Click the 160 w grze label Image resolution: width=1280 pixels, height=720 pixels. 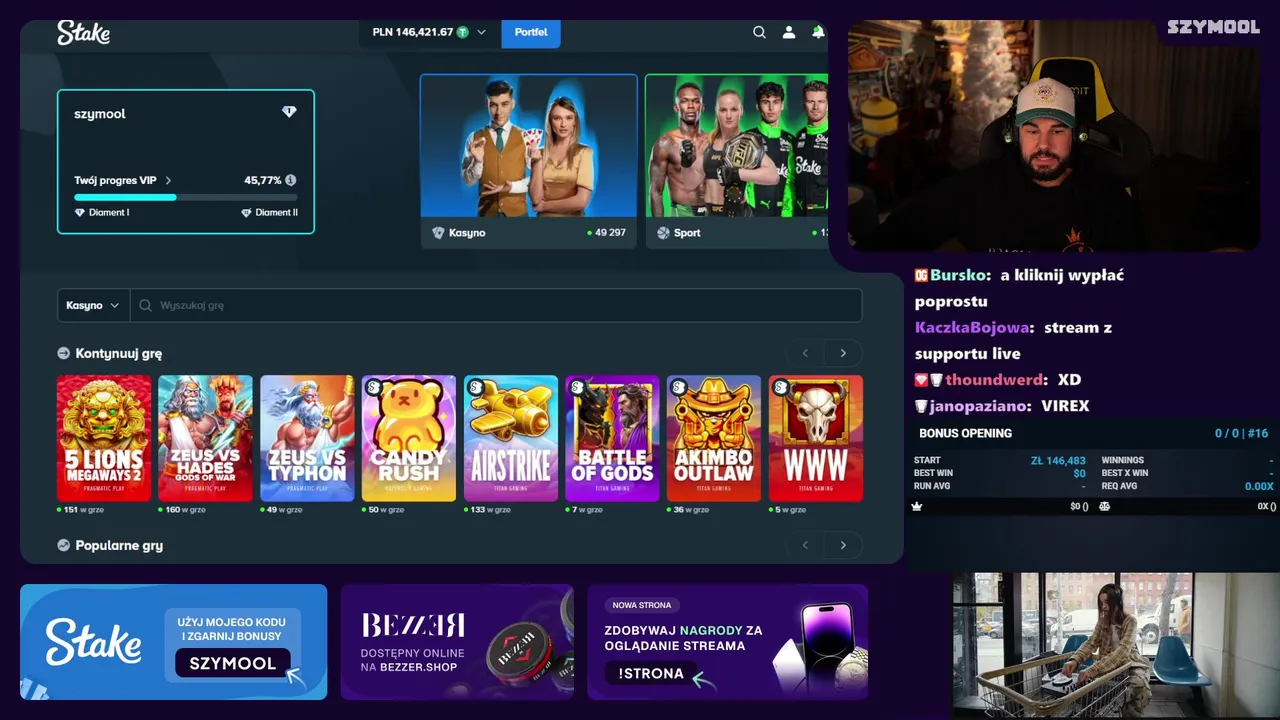coord(186,510)
